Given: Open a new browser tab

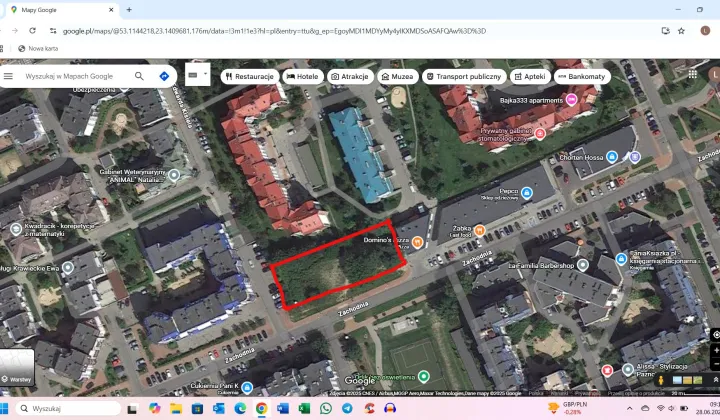Looking at the screenshot, I should coord(129,10).
